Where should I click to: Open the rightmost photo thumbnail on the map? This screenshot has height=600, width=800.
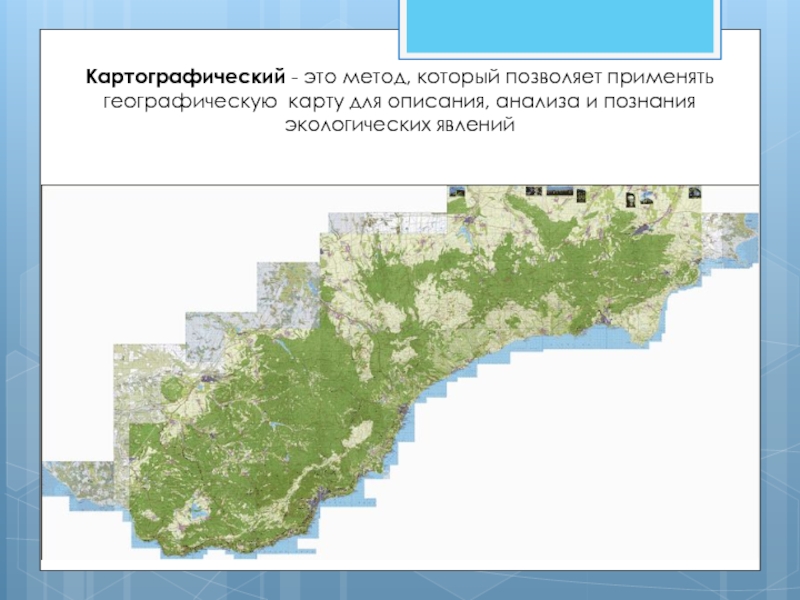click(695, 192)
